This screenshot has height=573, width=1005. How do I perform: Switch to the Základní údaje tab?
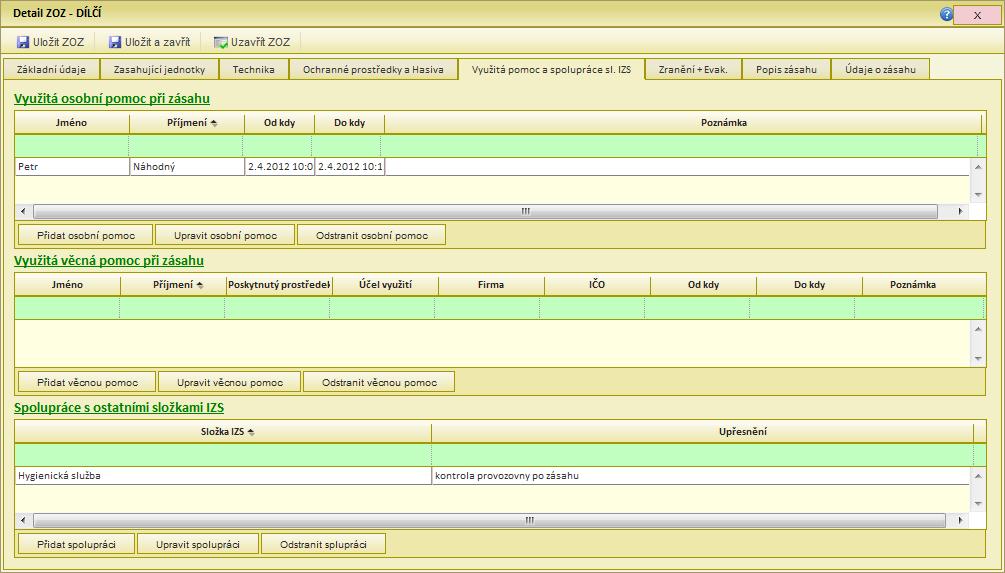[51, 69]
